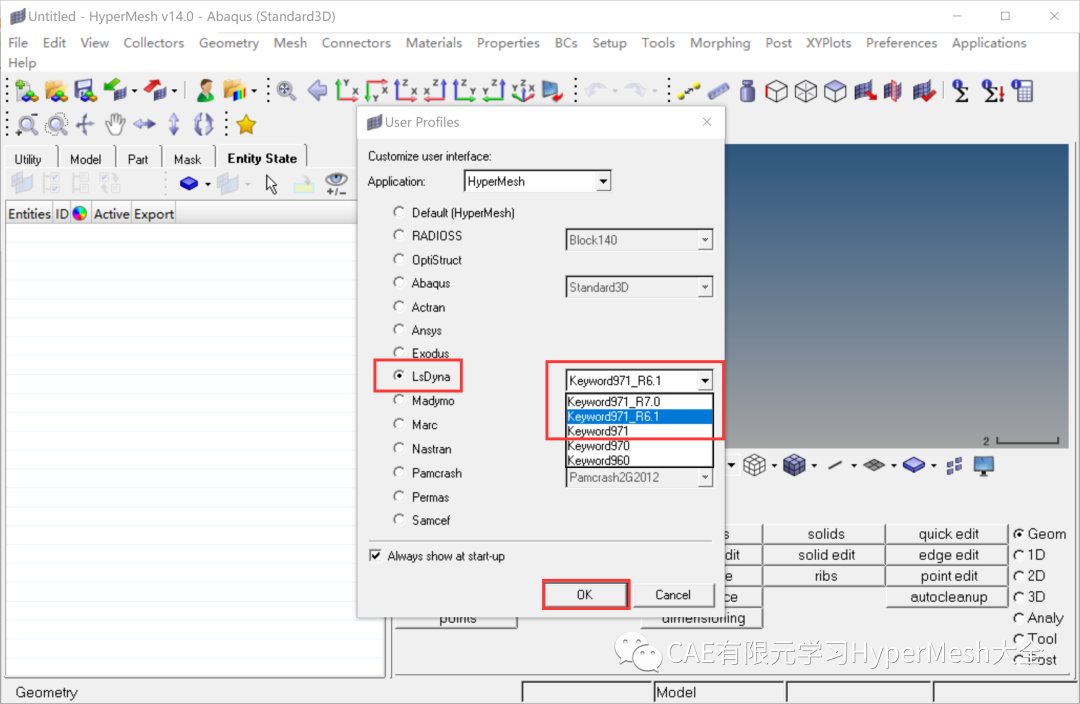
Task: Expand the Standard3D dropdown
Action: coord(706,287)
